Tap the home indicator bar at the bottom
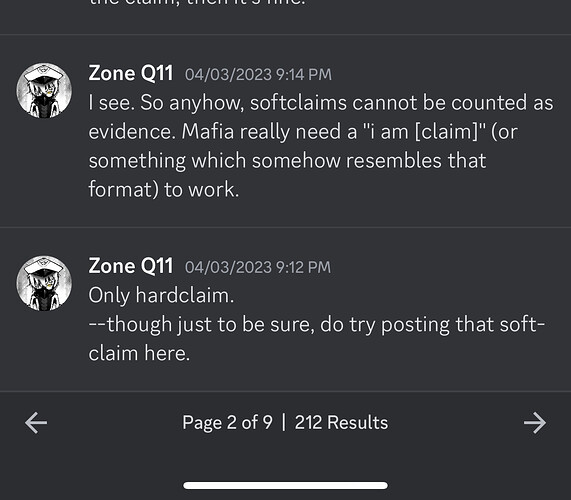Image resolution: width=571 pixels, height=500 pixels. point(286,485)
